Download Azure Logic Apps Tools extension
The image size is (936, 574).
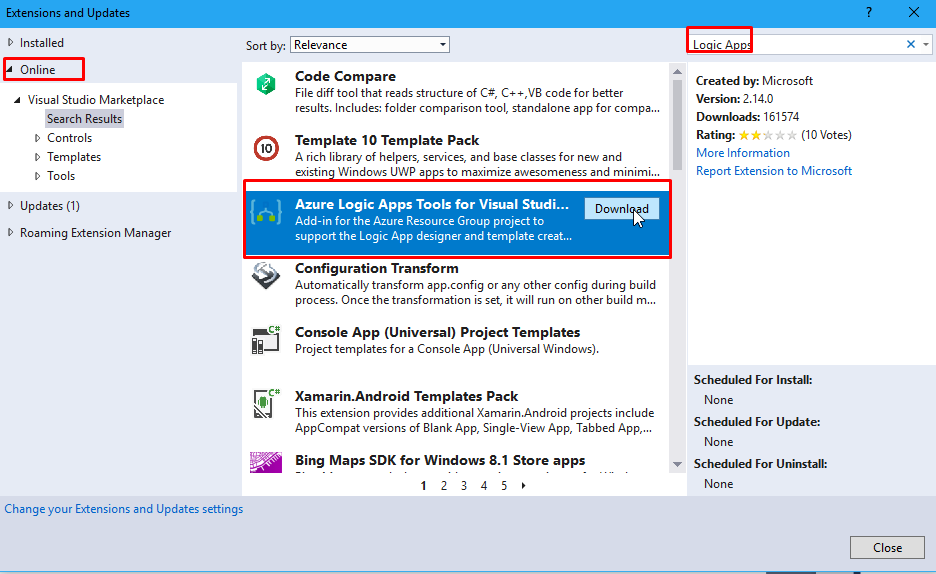[621, 209]
